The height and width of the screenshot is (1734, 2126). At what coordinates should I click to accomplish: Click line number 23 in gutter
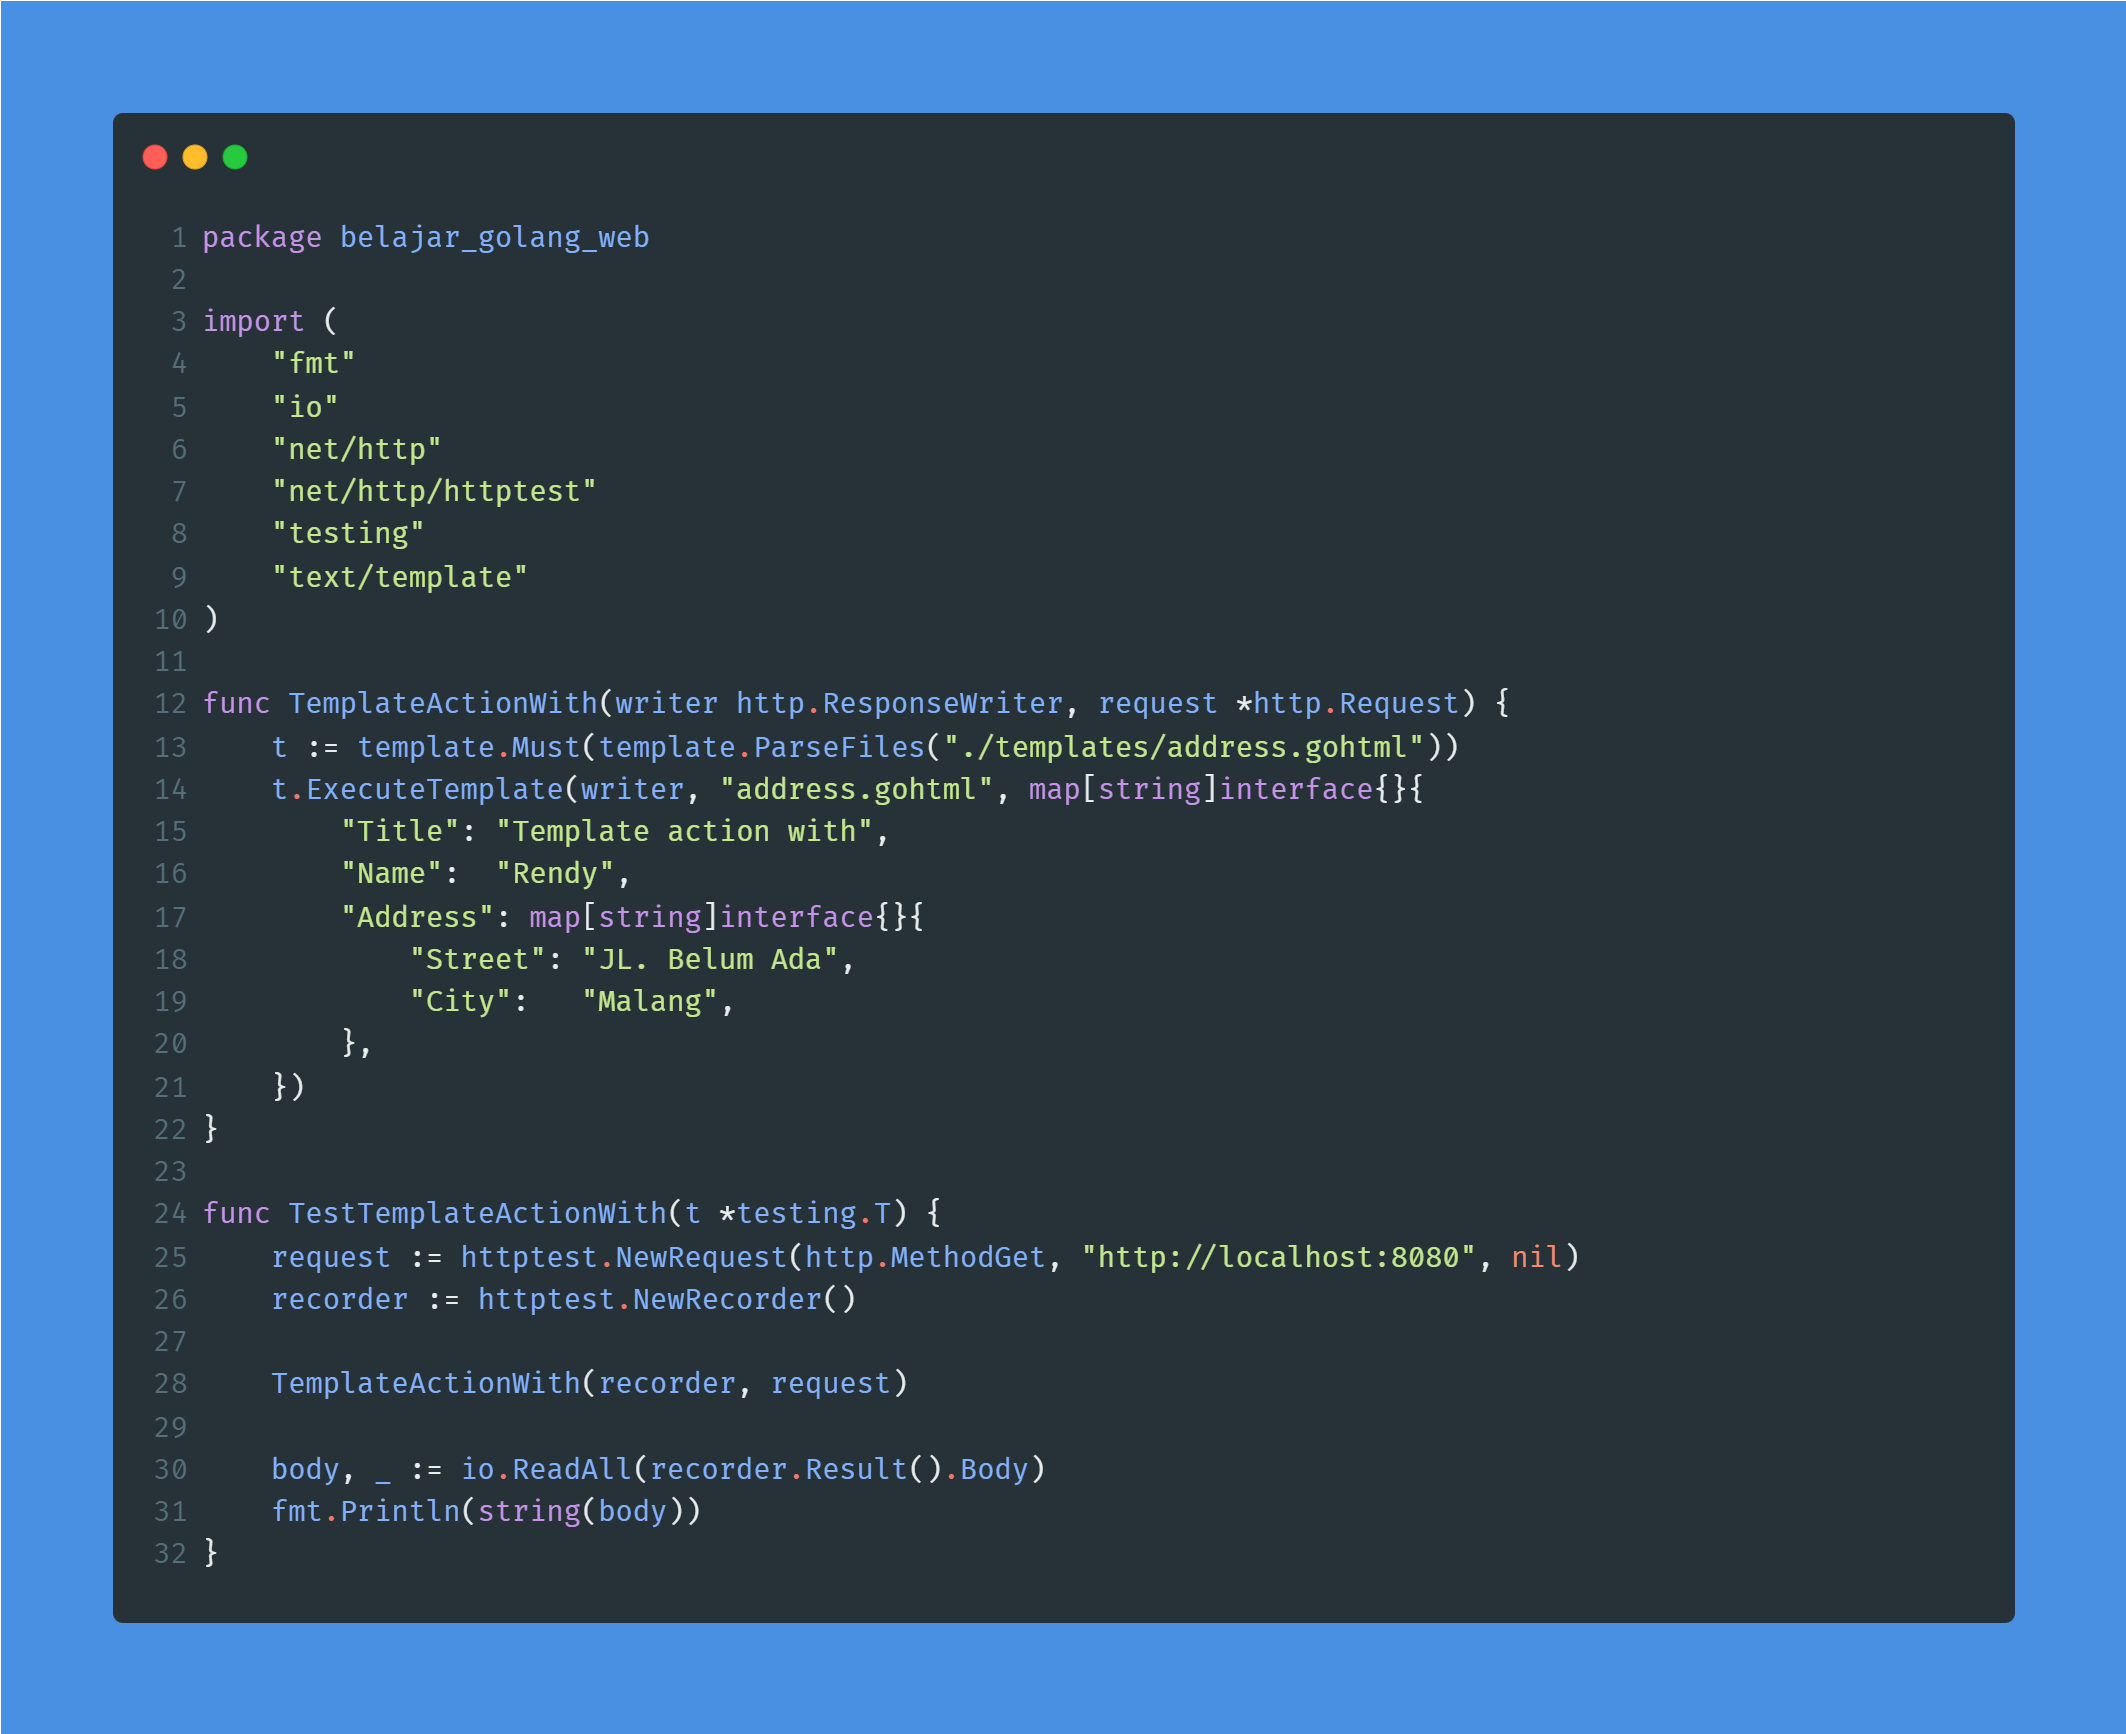tap(171, 1171)
